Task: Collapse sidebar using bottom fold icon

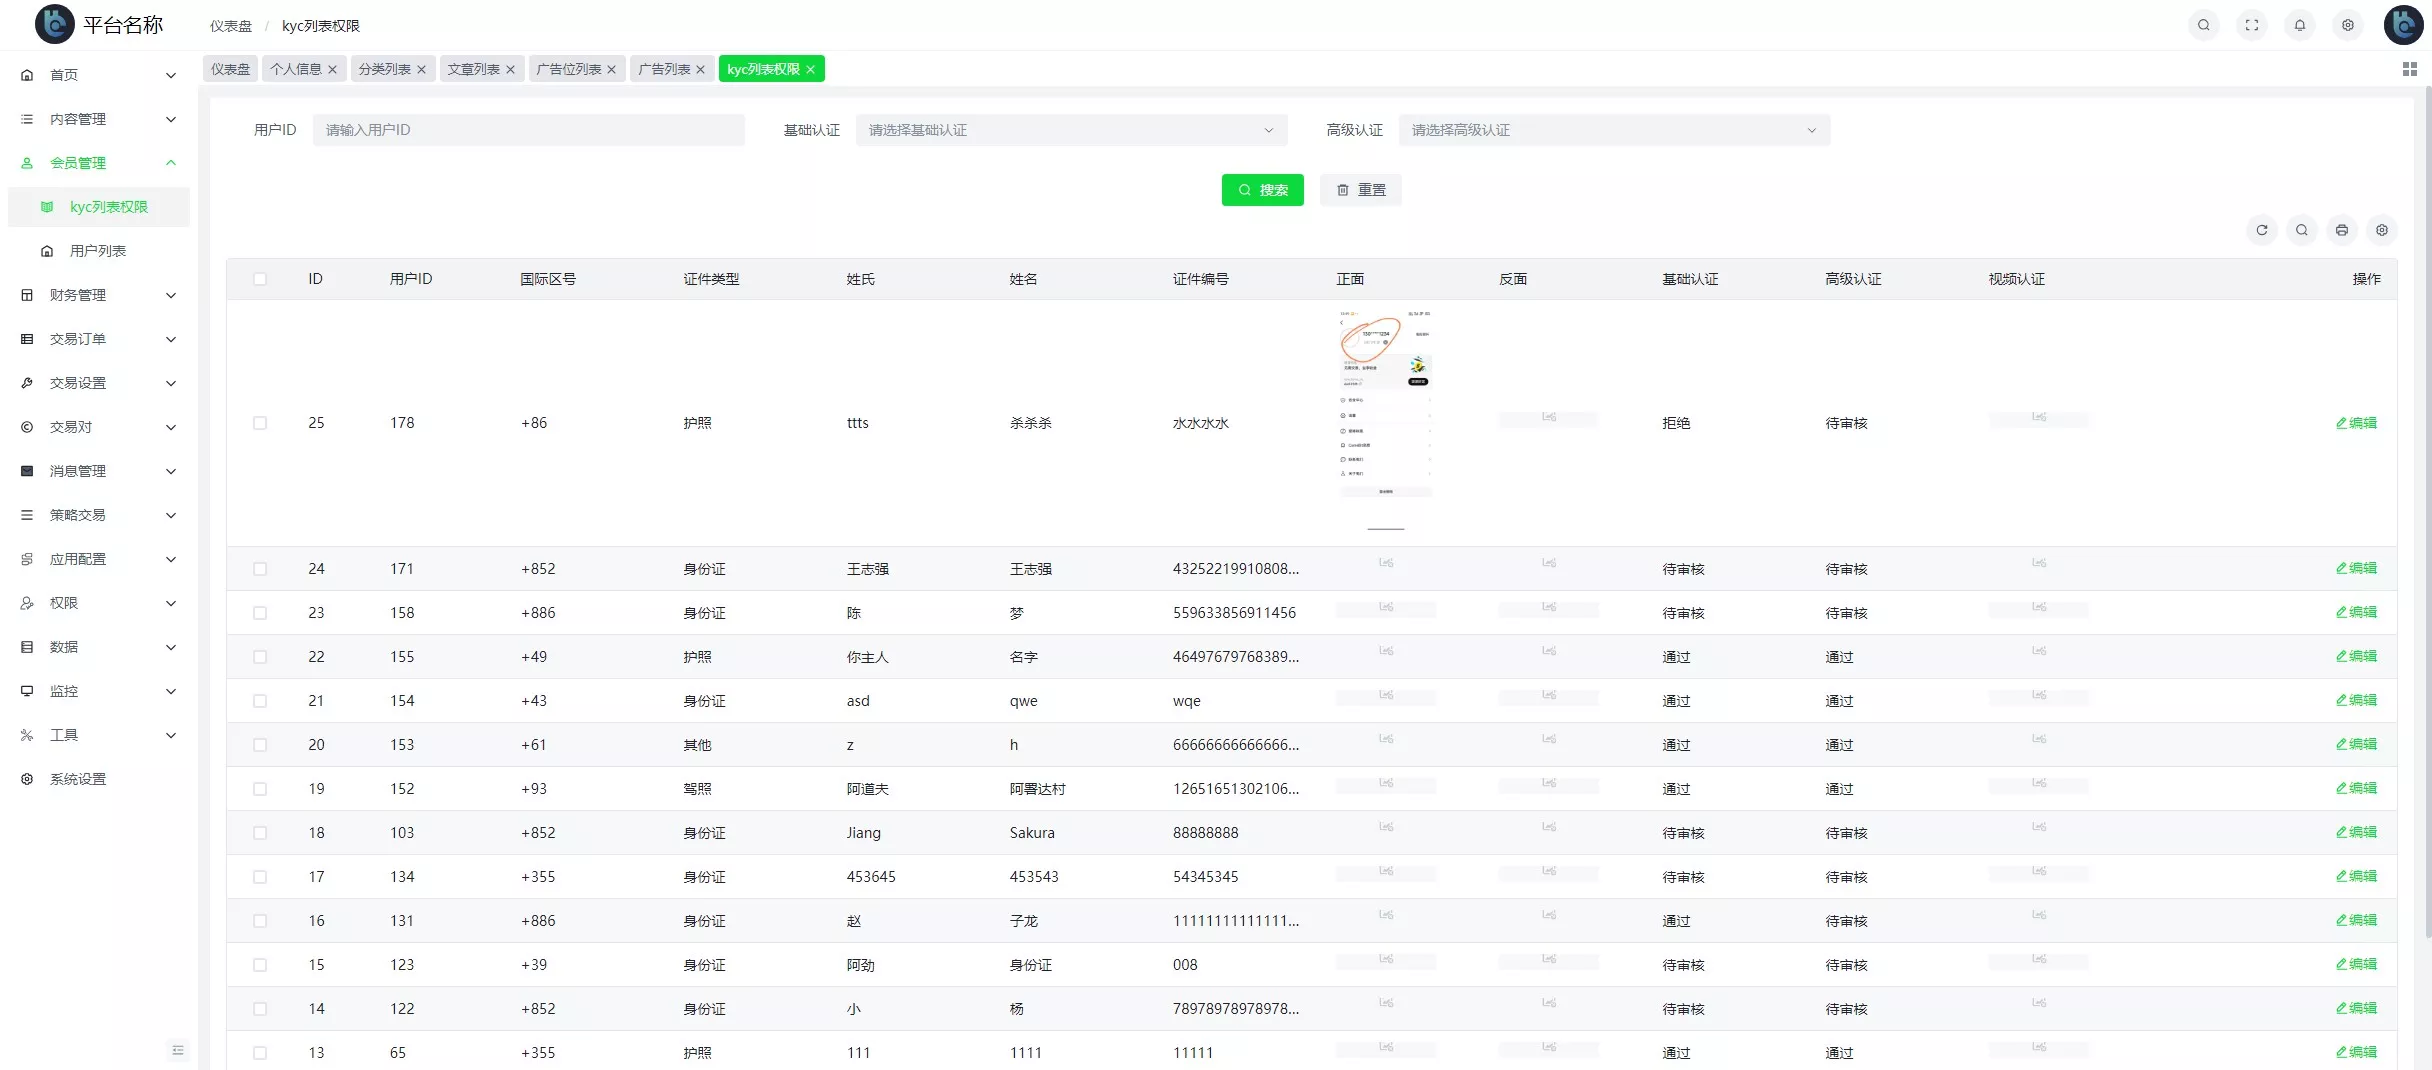Action: point(178,1050)
